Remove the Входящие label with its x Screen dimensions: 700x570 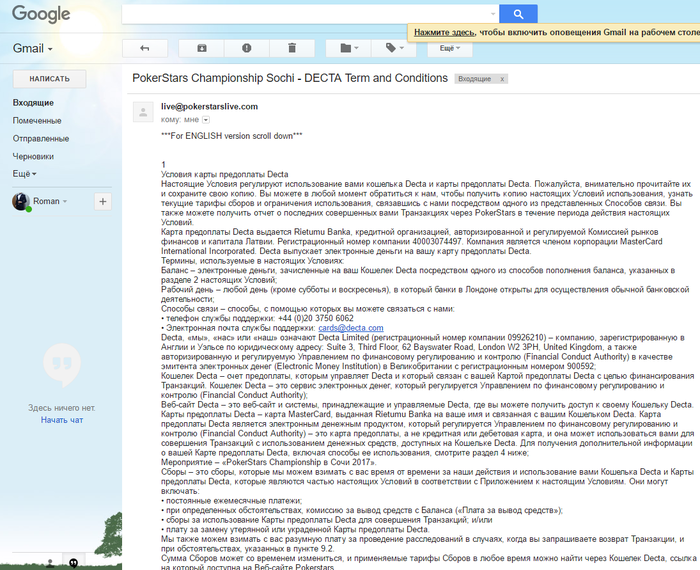(502, 79)
